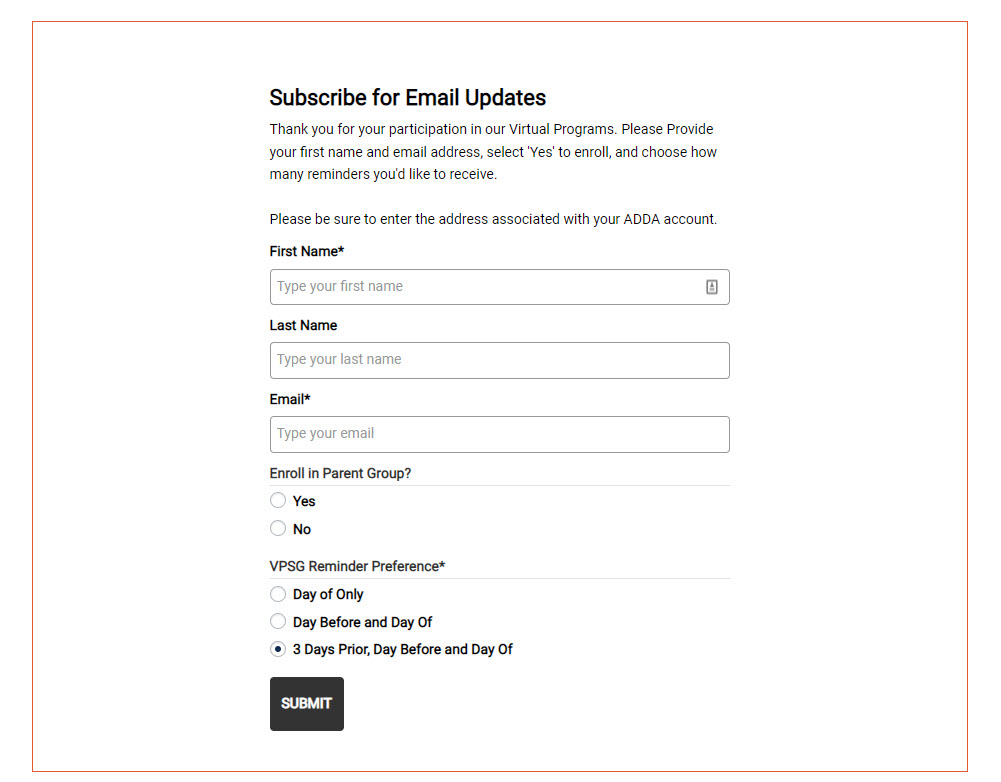Click the First Name* field label
Screen dimensions: 1001x782
(306, 252)
